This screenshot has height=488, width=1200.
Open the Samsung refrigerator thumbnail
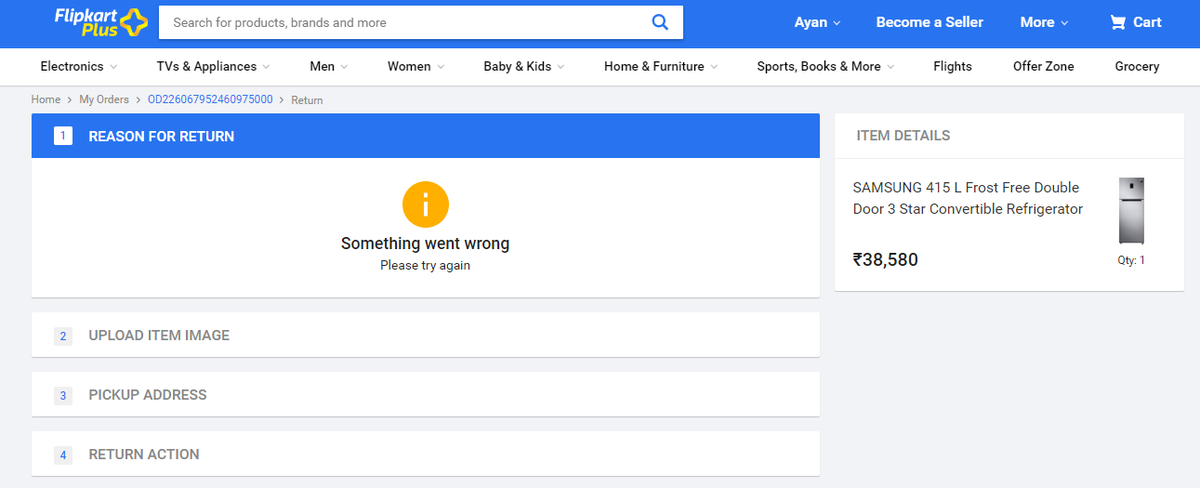click(x=1132, y=210)
